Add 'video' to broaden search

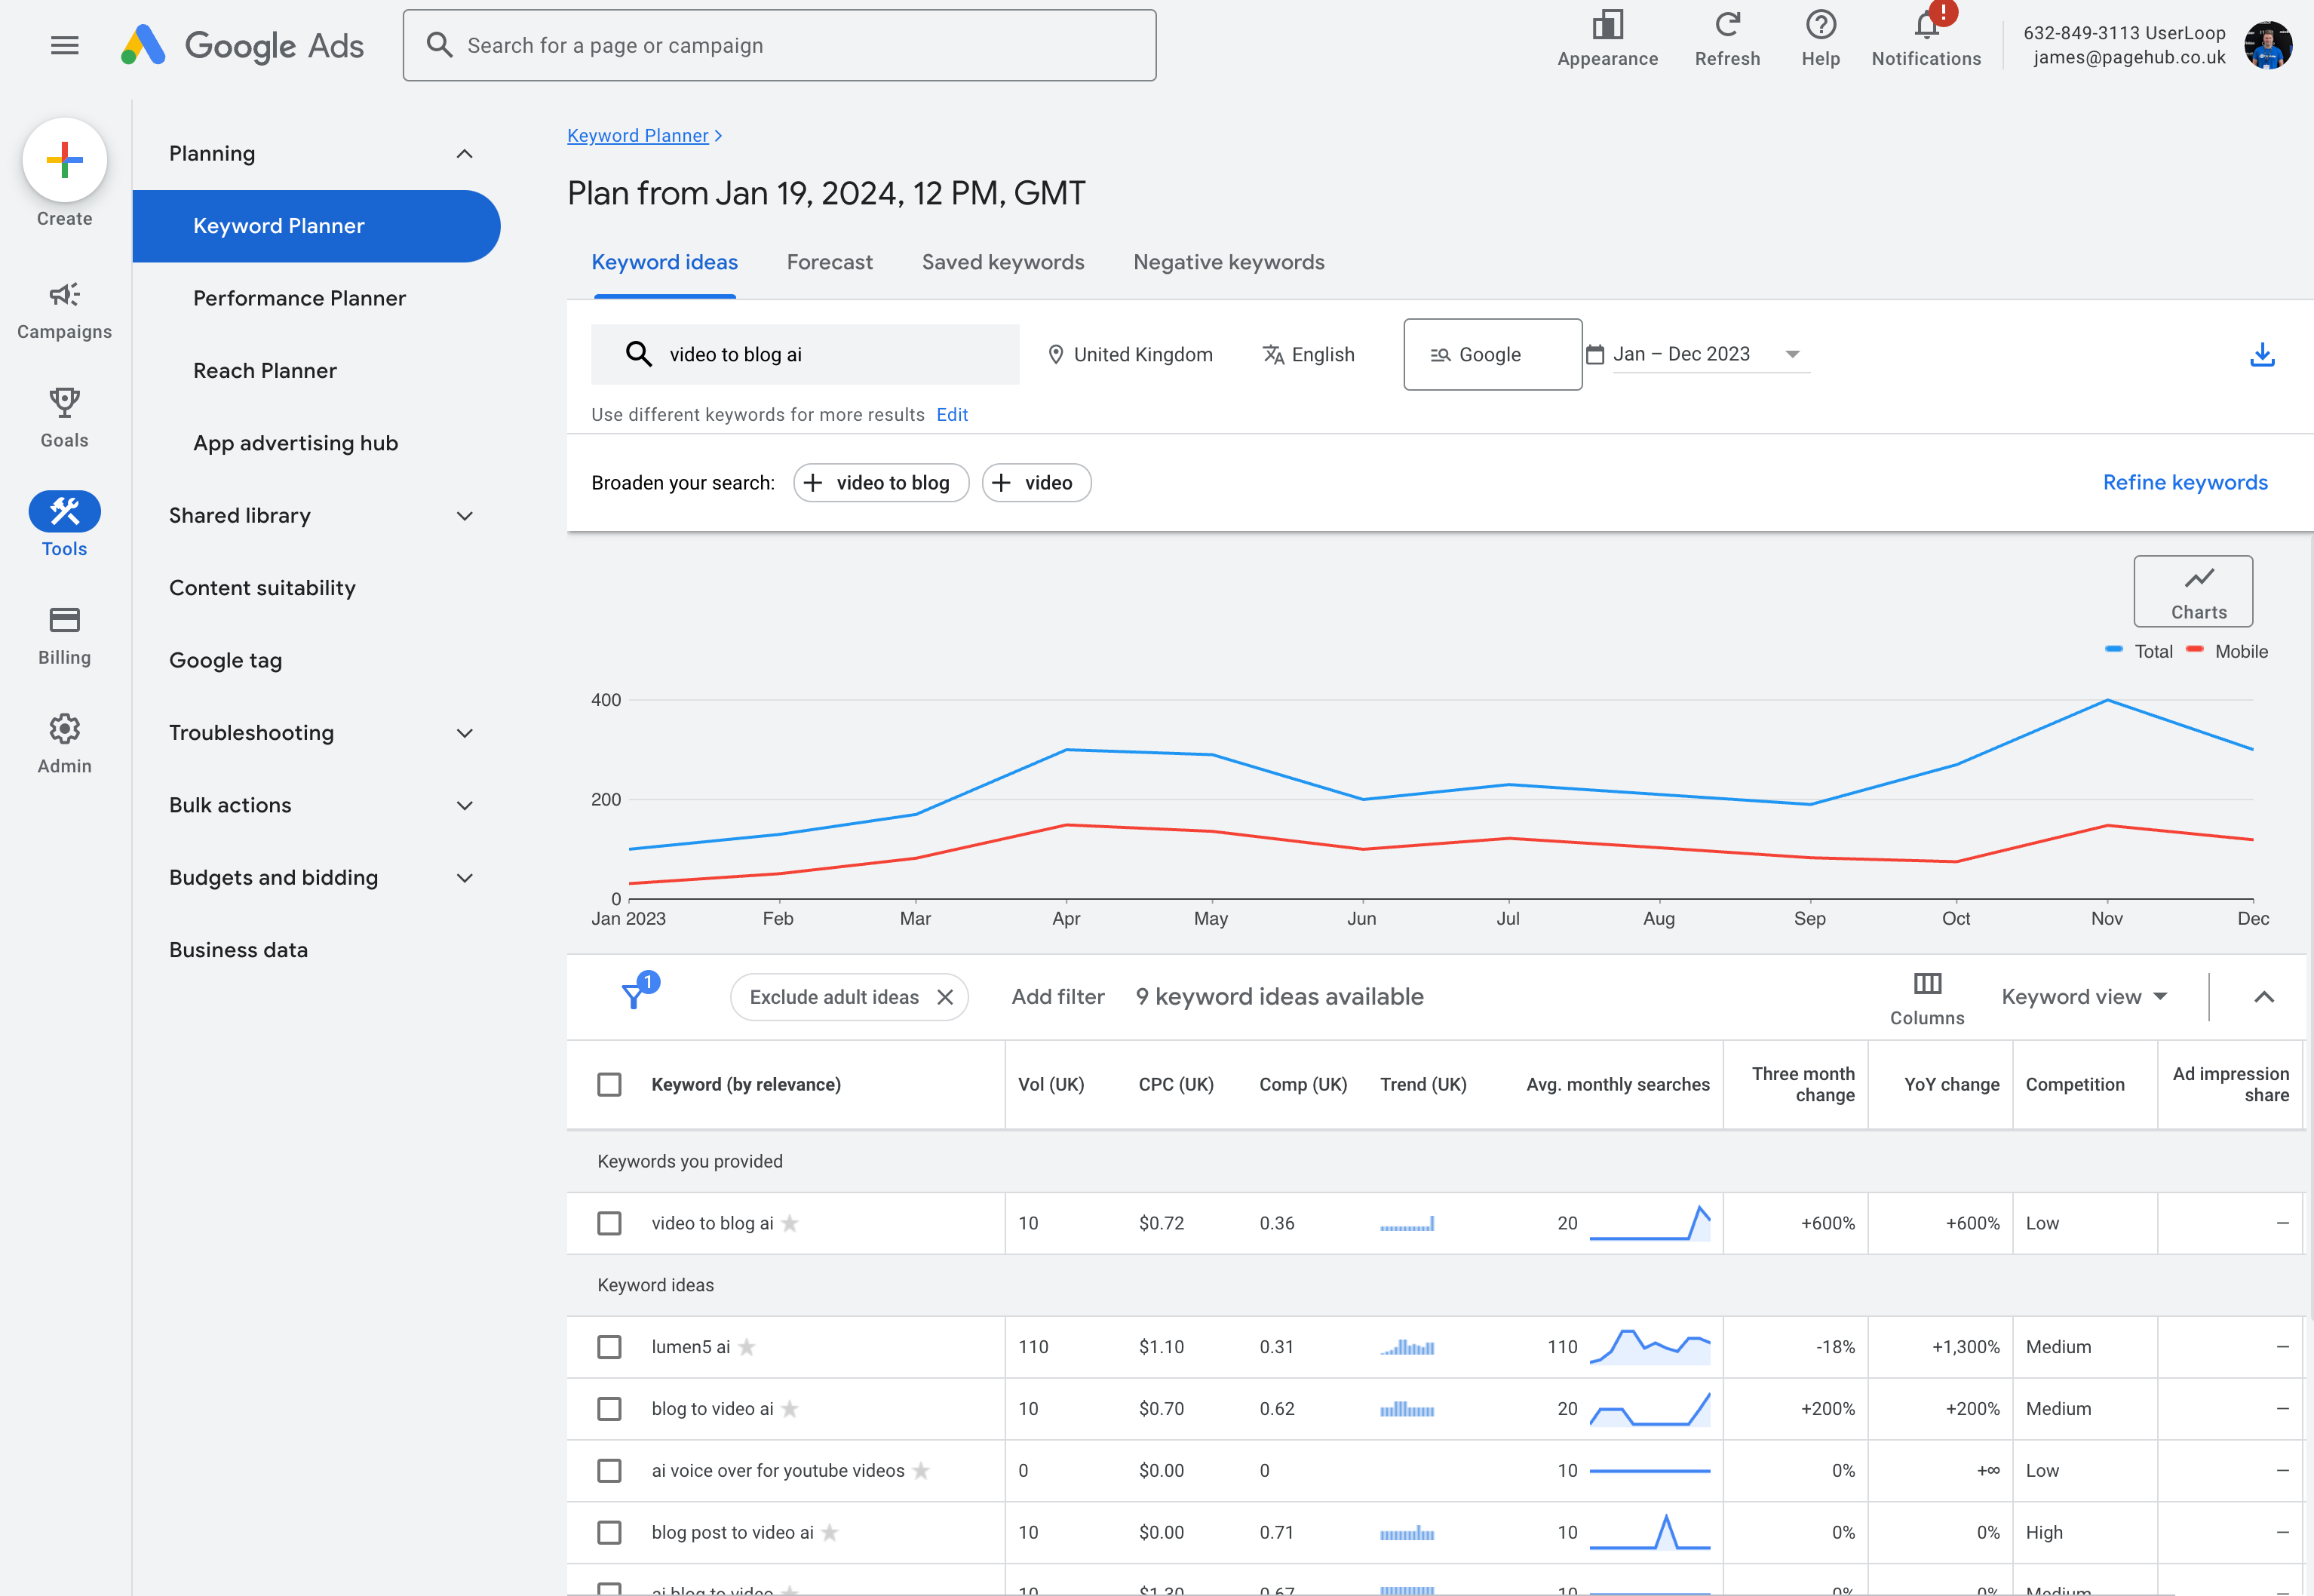tap(1036, 483)
